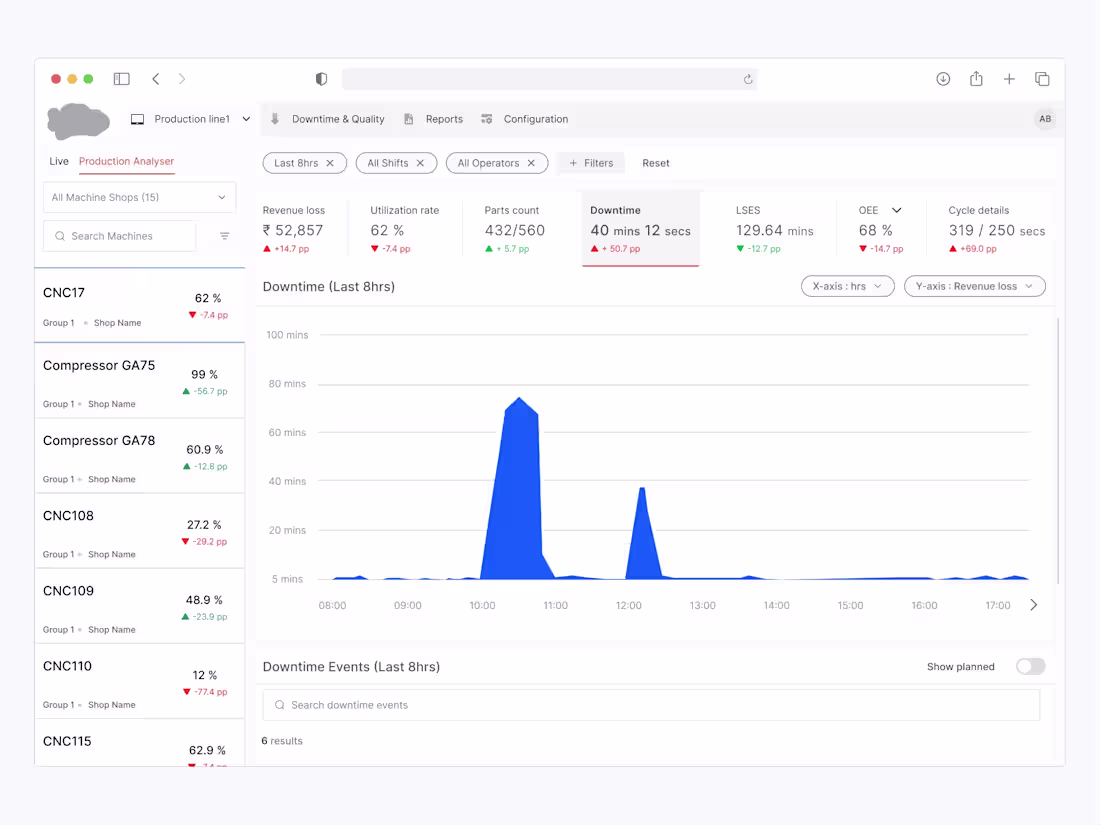1100x825 pixels.
Task: Click the Configuration sliders icon
Action: coord(486,119)
